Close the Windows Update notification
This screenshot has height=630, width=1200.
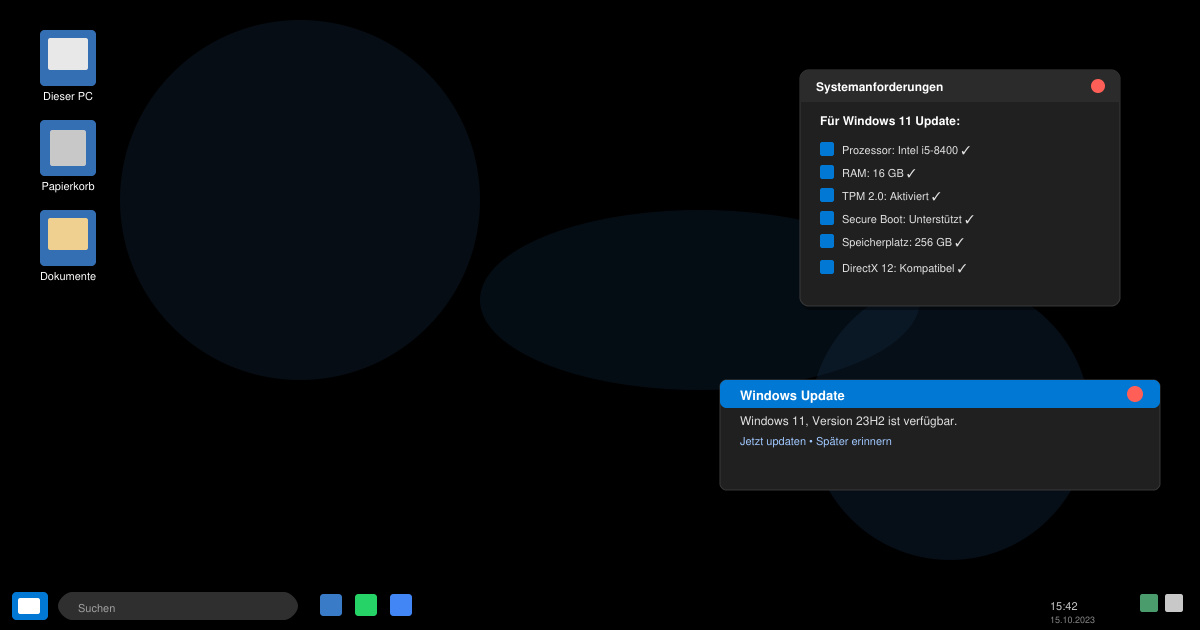pyautogui.click(x=1135, y=394)
